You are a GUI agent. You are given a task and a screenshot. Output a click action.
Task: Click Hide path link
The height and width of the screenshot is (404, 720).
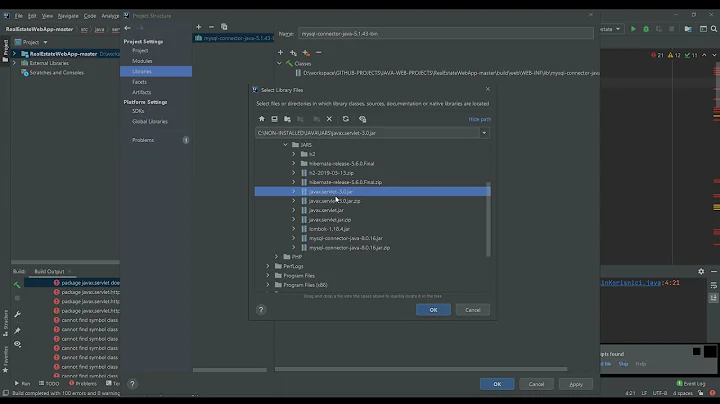click(x=479, y=119)
